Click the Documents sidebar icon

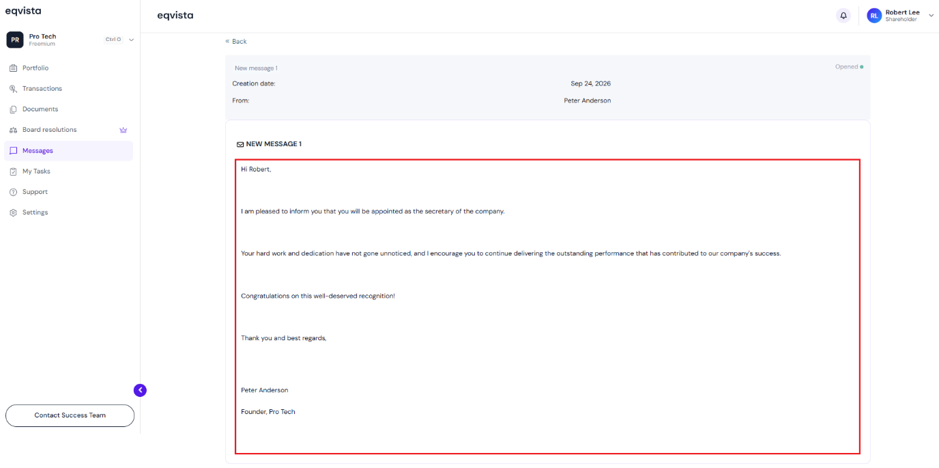pyautogui.click(x=13, y=109)
